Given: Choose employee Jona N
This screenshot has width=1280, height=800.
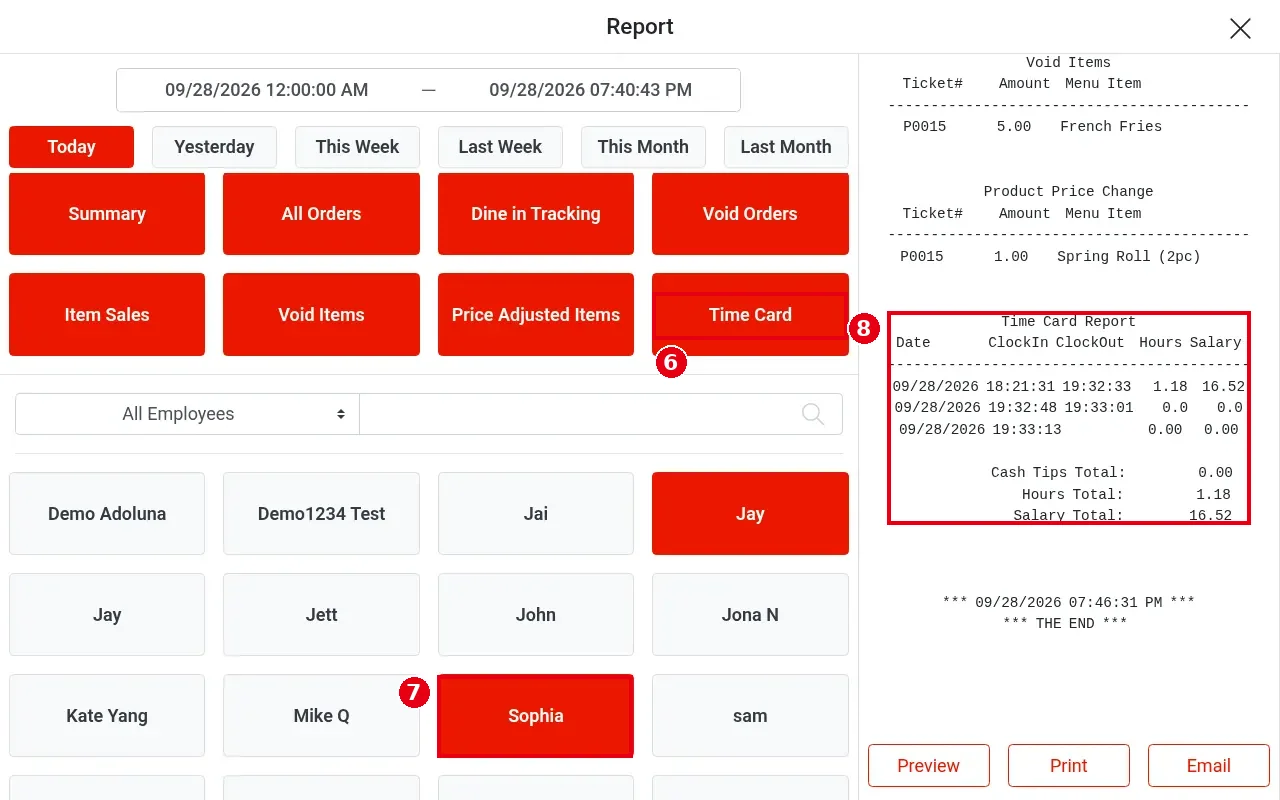Looking at the screenshot, I should click(750, 615).
